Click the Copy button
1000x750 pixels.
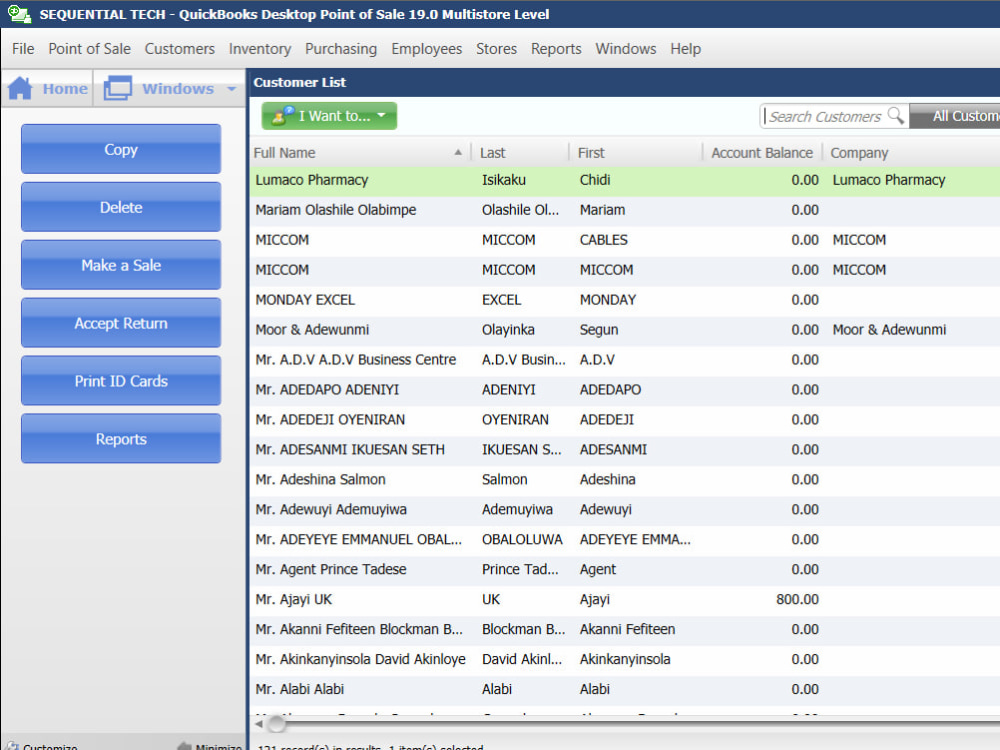click(x=121, y=149)
